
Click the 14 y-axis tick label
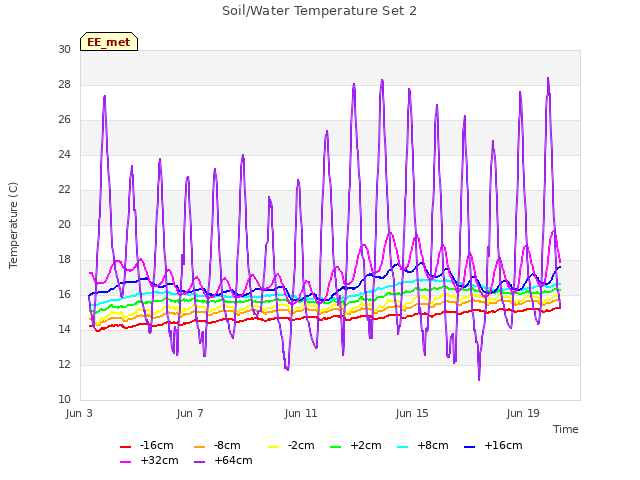[64, 329]
